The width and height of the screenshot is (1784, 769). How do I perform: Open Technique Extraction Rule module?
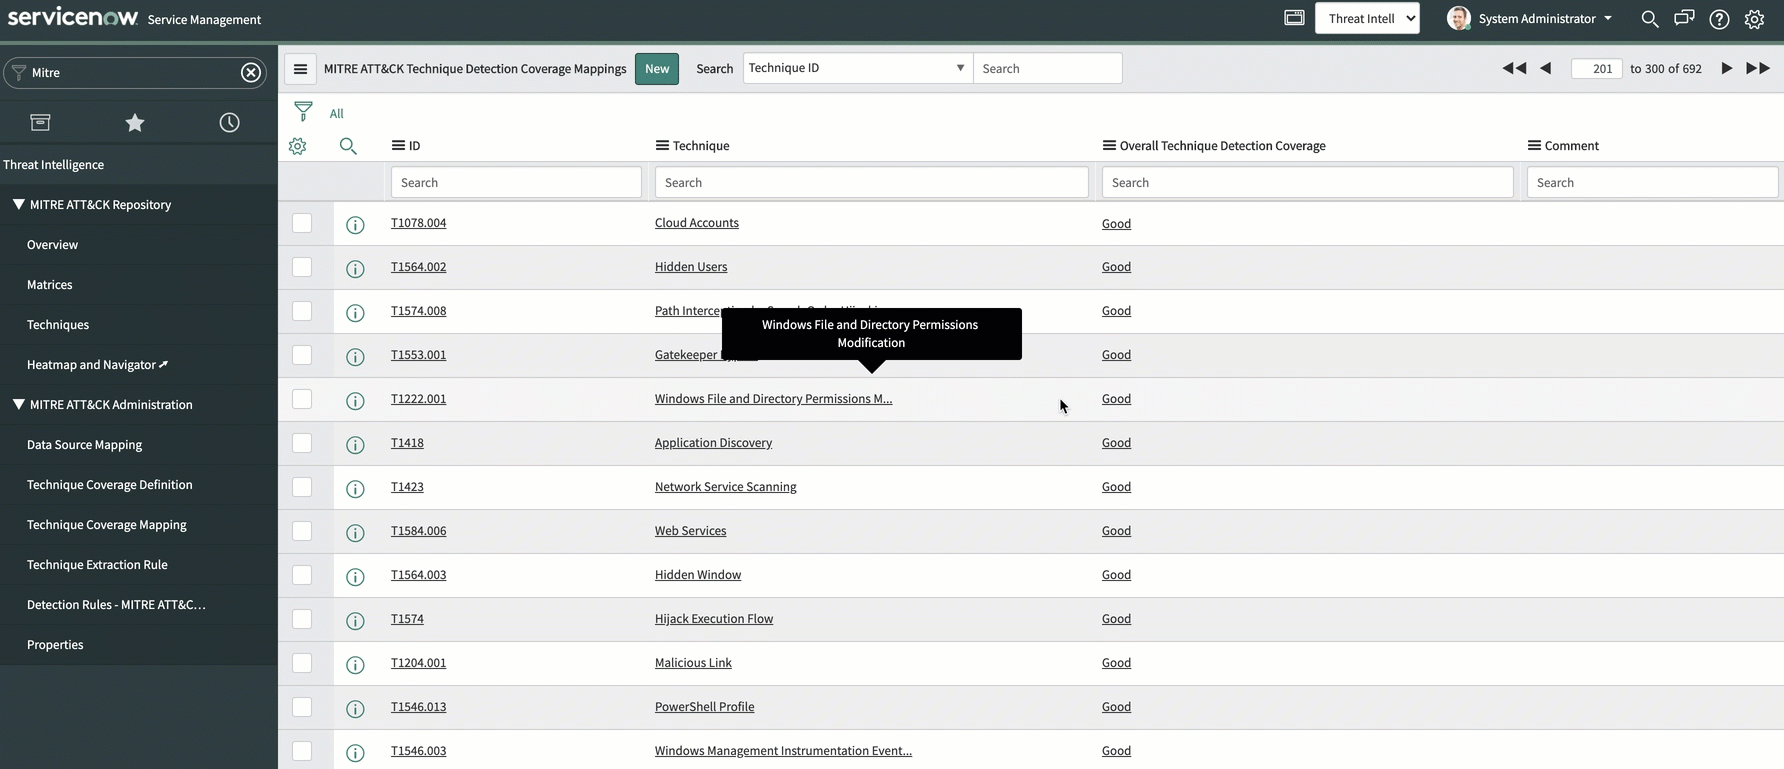coord(97,564)
